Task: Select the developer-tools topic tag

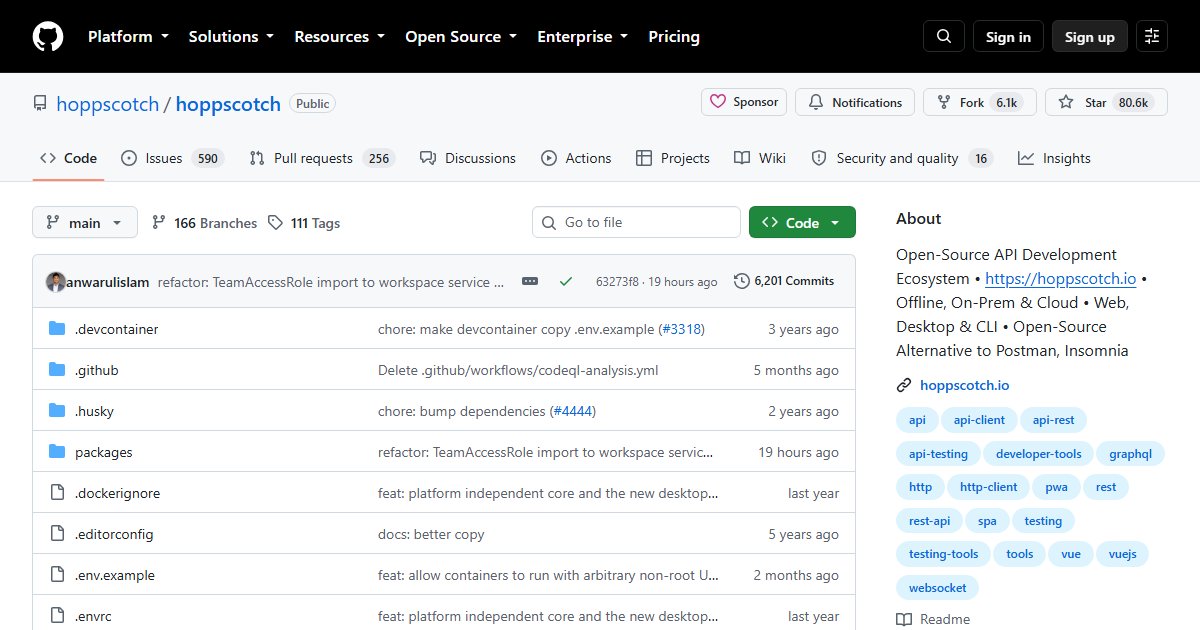Action: click(1038, 454)
